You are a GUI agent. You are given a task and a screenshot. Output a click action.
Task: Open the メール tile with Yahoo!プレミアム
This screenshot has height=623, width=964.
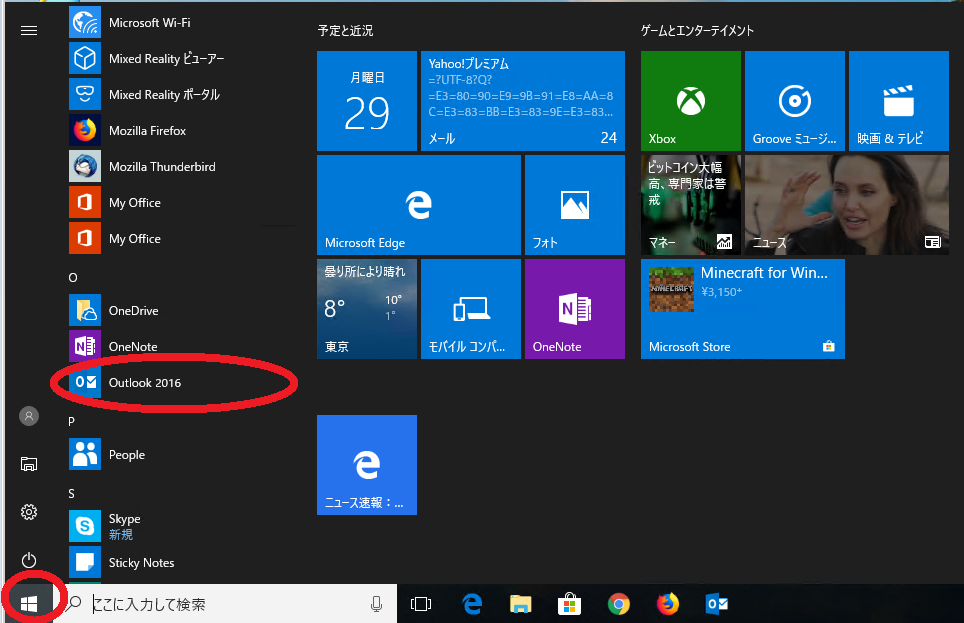pyautogui.click(x=523, y=101)
